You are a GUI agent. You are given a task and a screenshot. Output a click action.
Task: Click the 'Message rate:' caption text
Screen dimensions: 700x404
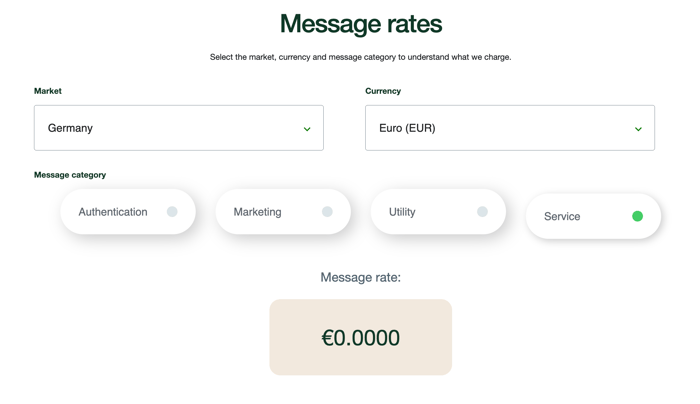coord(361,277)
